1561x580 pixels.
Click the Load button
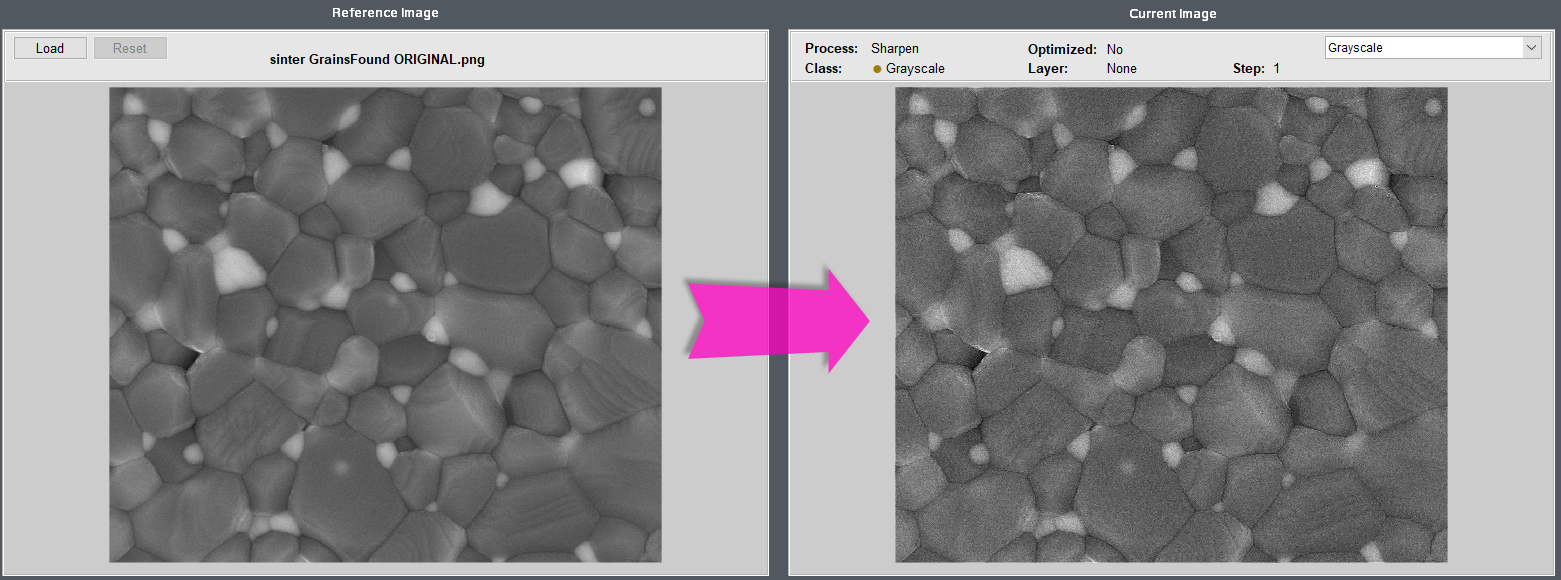pyautogui.click(x=49, y=48)
